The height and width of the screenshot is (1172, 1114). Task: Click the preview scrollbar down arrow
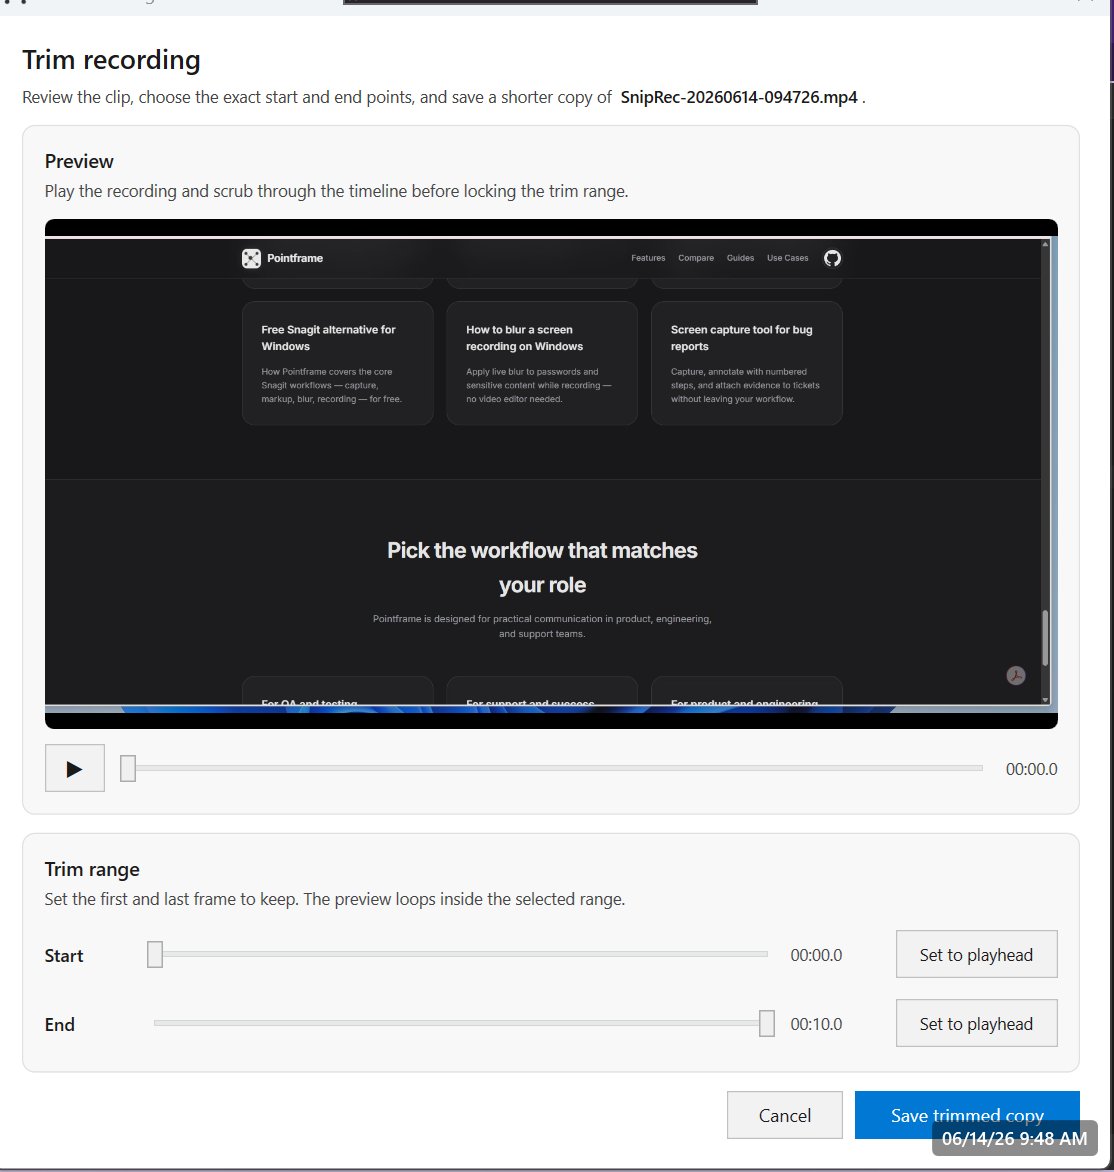(1045, 700)
